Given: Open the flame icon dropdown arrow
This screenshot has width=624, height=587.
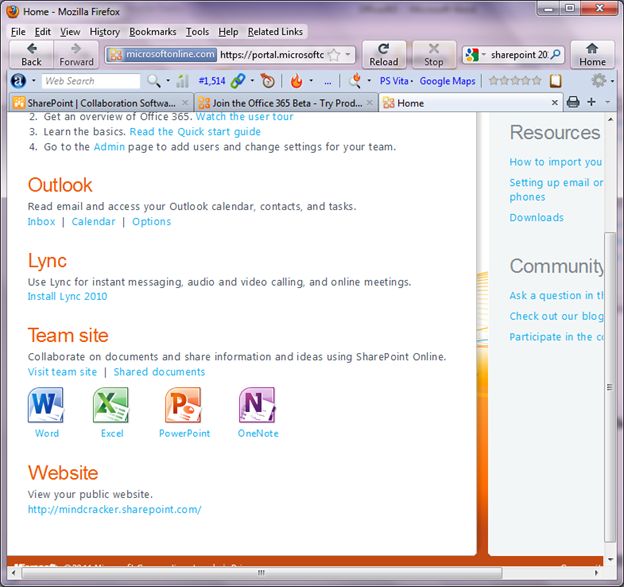Looking at the screenshot, I should pos(311,81).
